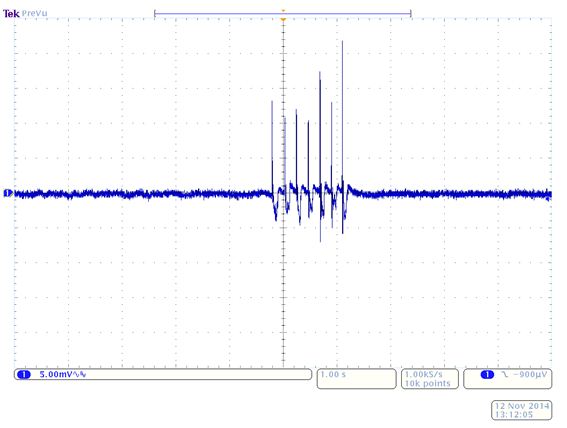Click the PreVu acquisition status label
The width and height of the screenshot is (567, 428).
coord(34,14)
